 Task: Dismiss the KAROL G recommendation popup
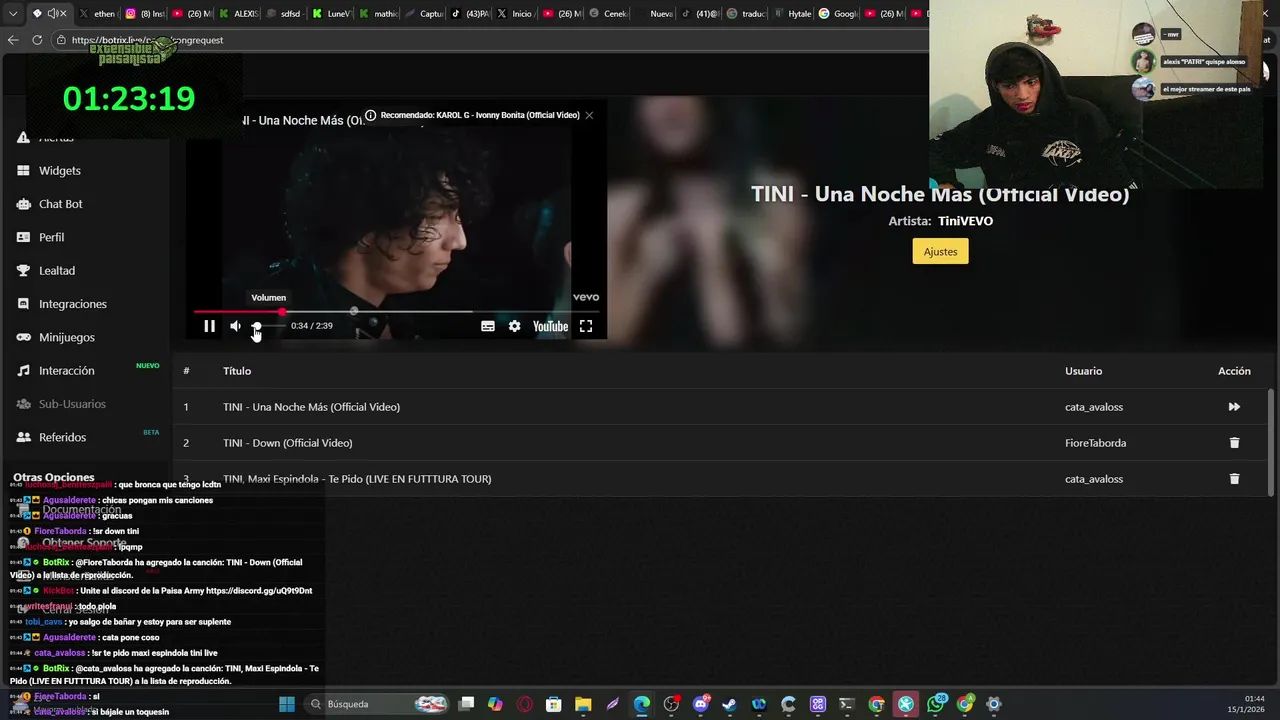pyautogui.click(x=589, y=115)
